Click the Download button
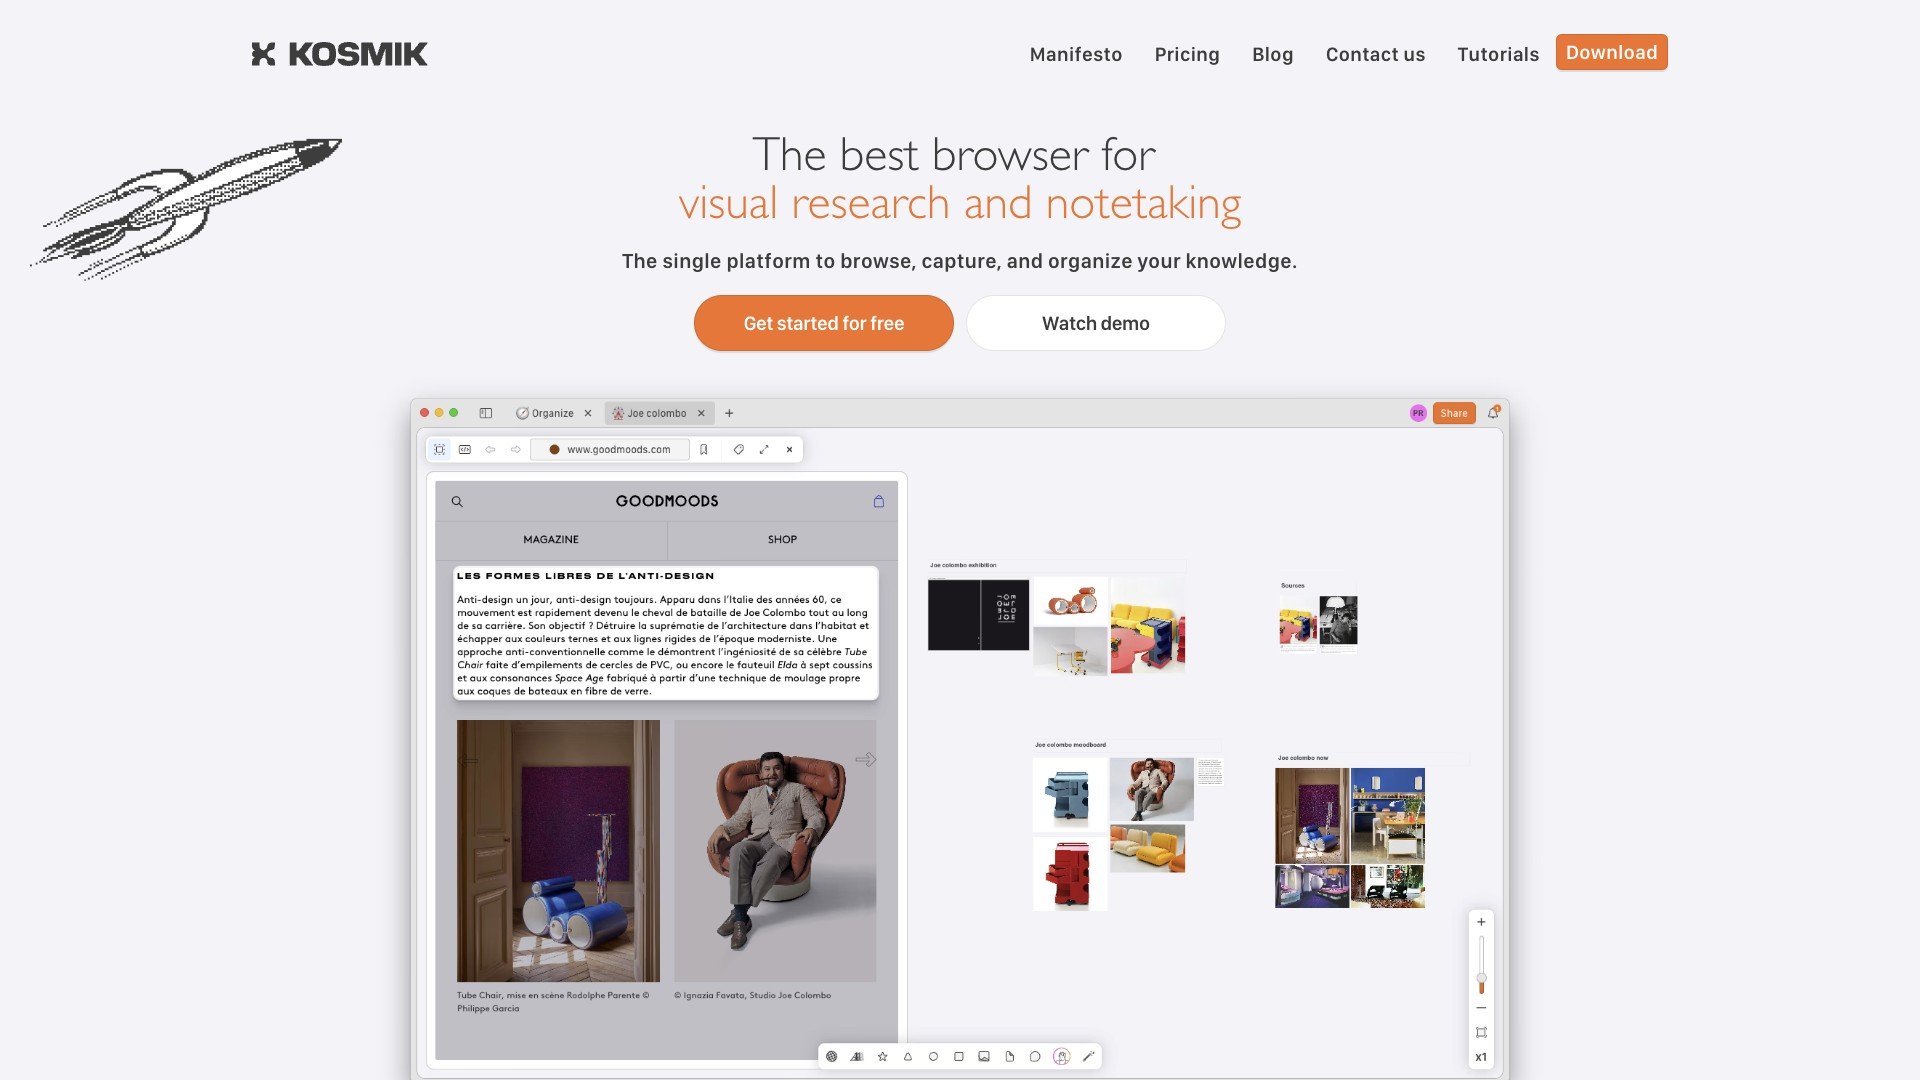 coord(1611,52)
